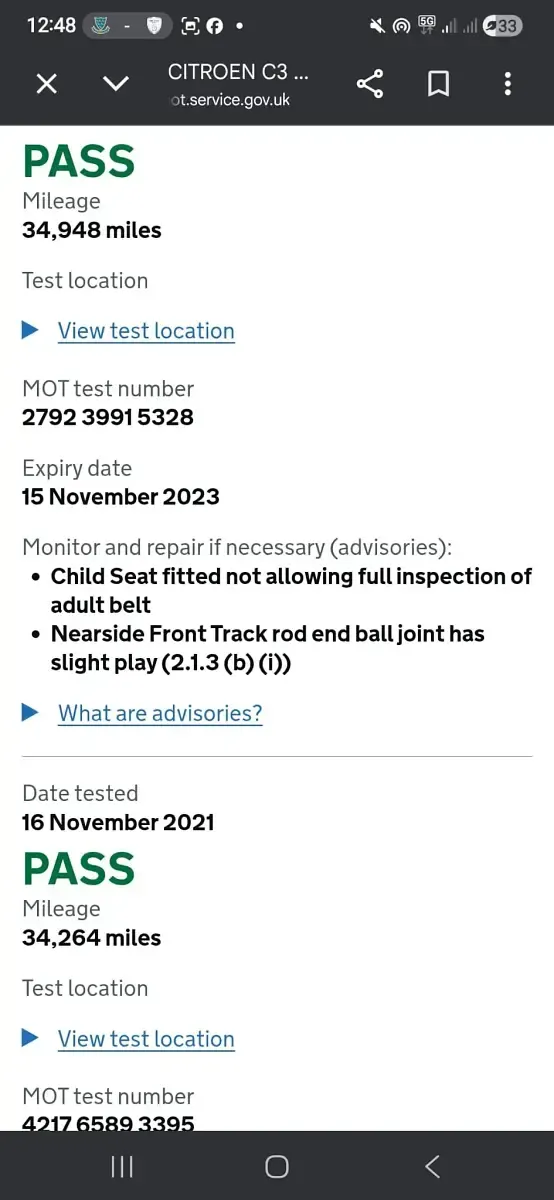The height and width of the screenshot is (1200, 554).
Task: Expand What are advisories disclosure triangle
Action: [30, 712]
